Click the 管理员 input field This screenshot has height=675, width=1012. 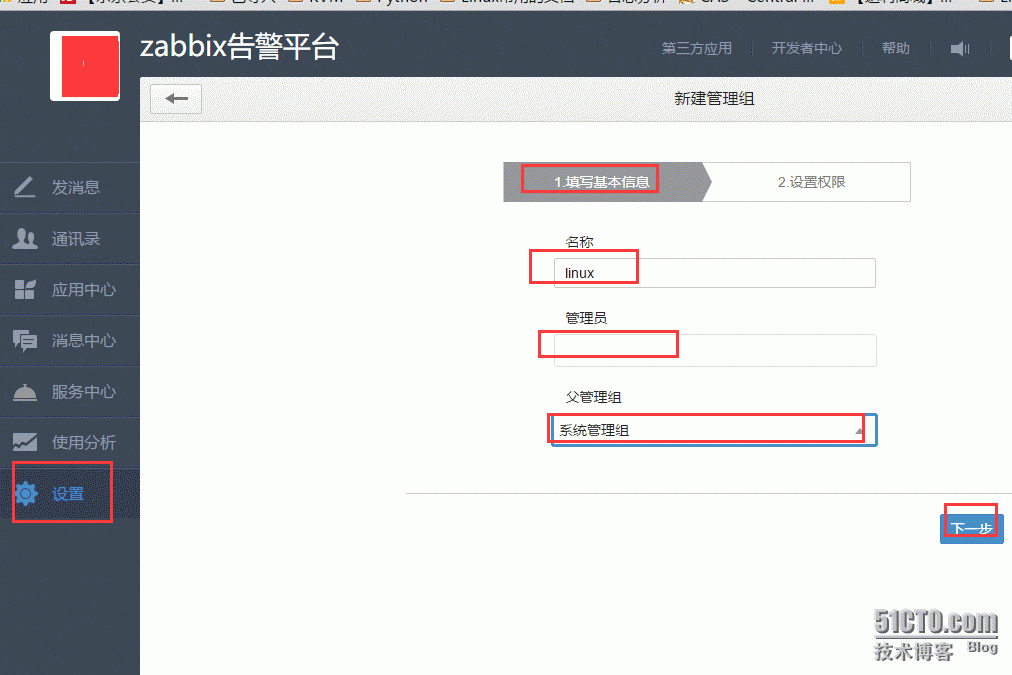coord(715,350)
